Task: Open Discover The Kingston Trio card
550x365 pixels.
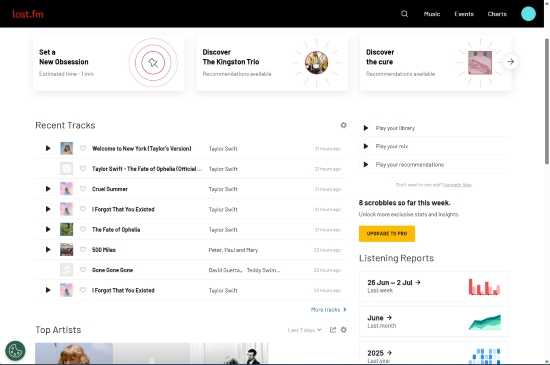Action: (x=272, y=63)
